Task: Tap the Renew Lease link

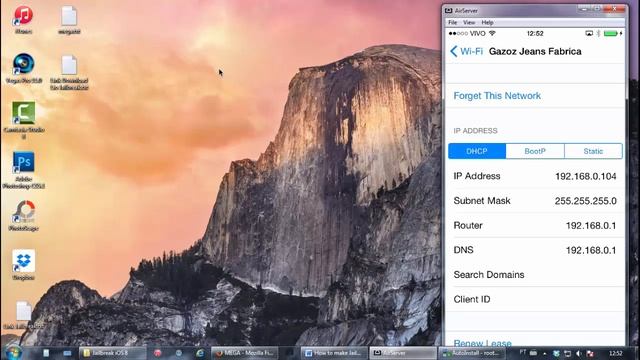Action: [x=482, y=343]
